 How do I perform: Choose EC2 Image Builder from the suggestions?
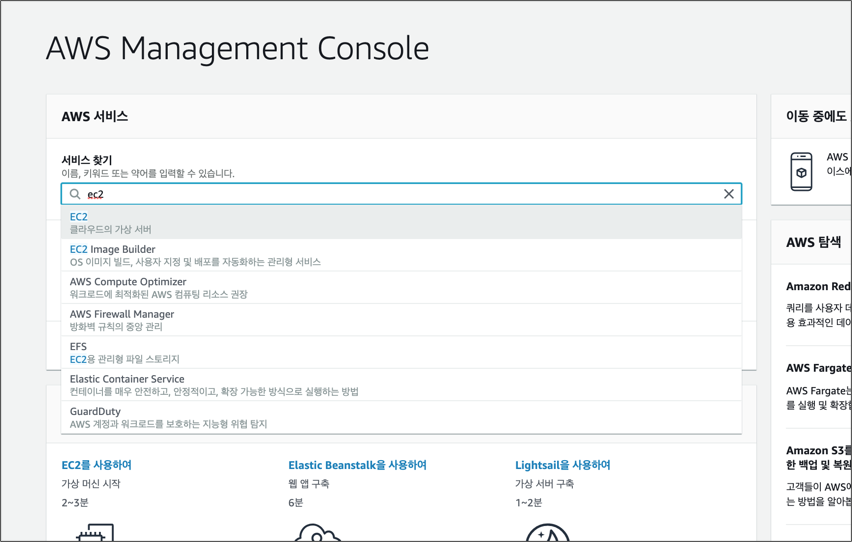click(401, 255)
